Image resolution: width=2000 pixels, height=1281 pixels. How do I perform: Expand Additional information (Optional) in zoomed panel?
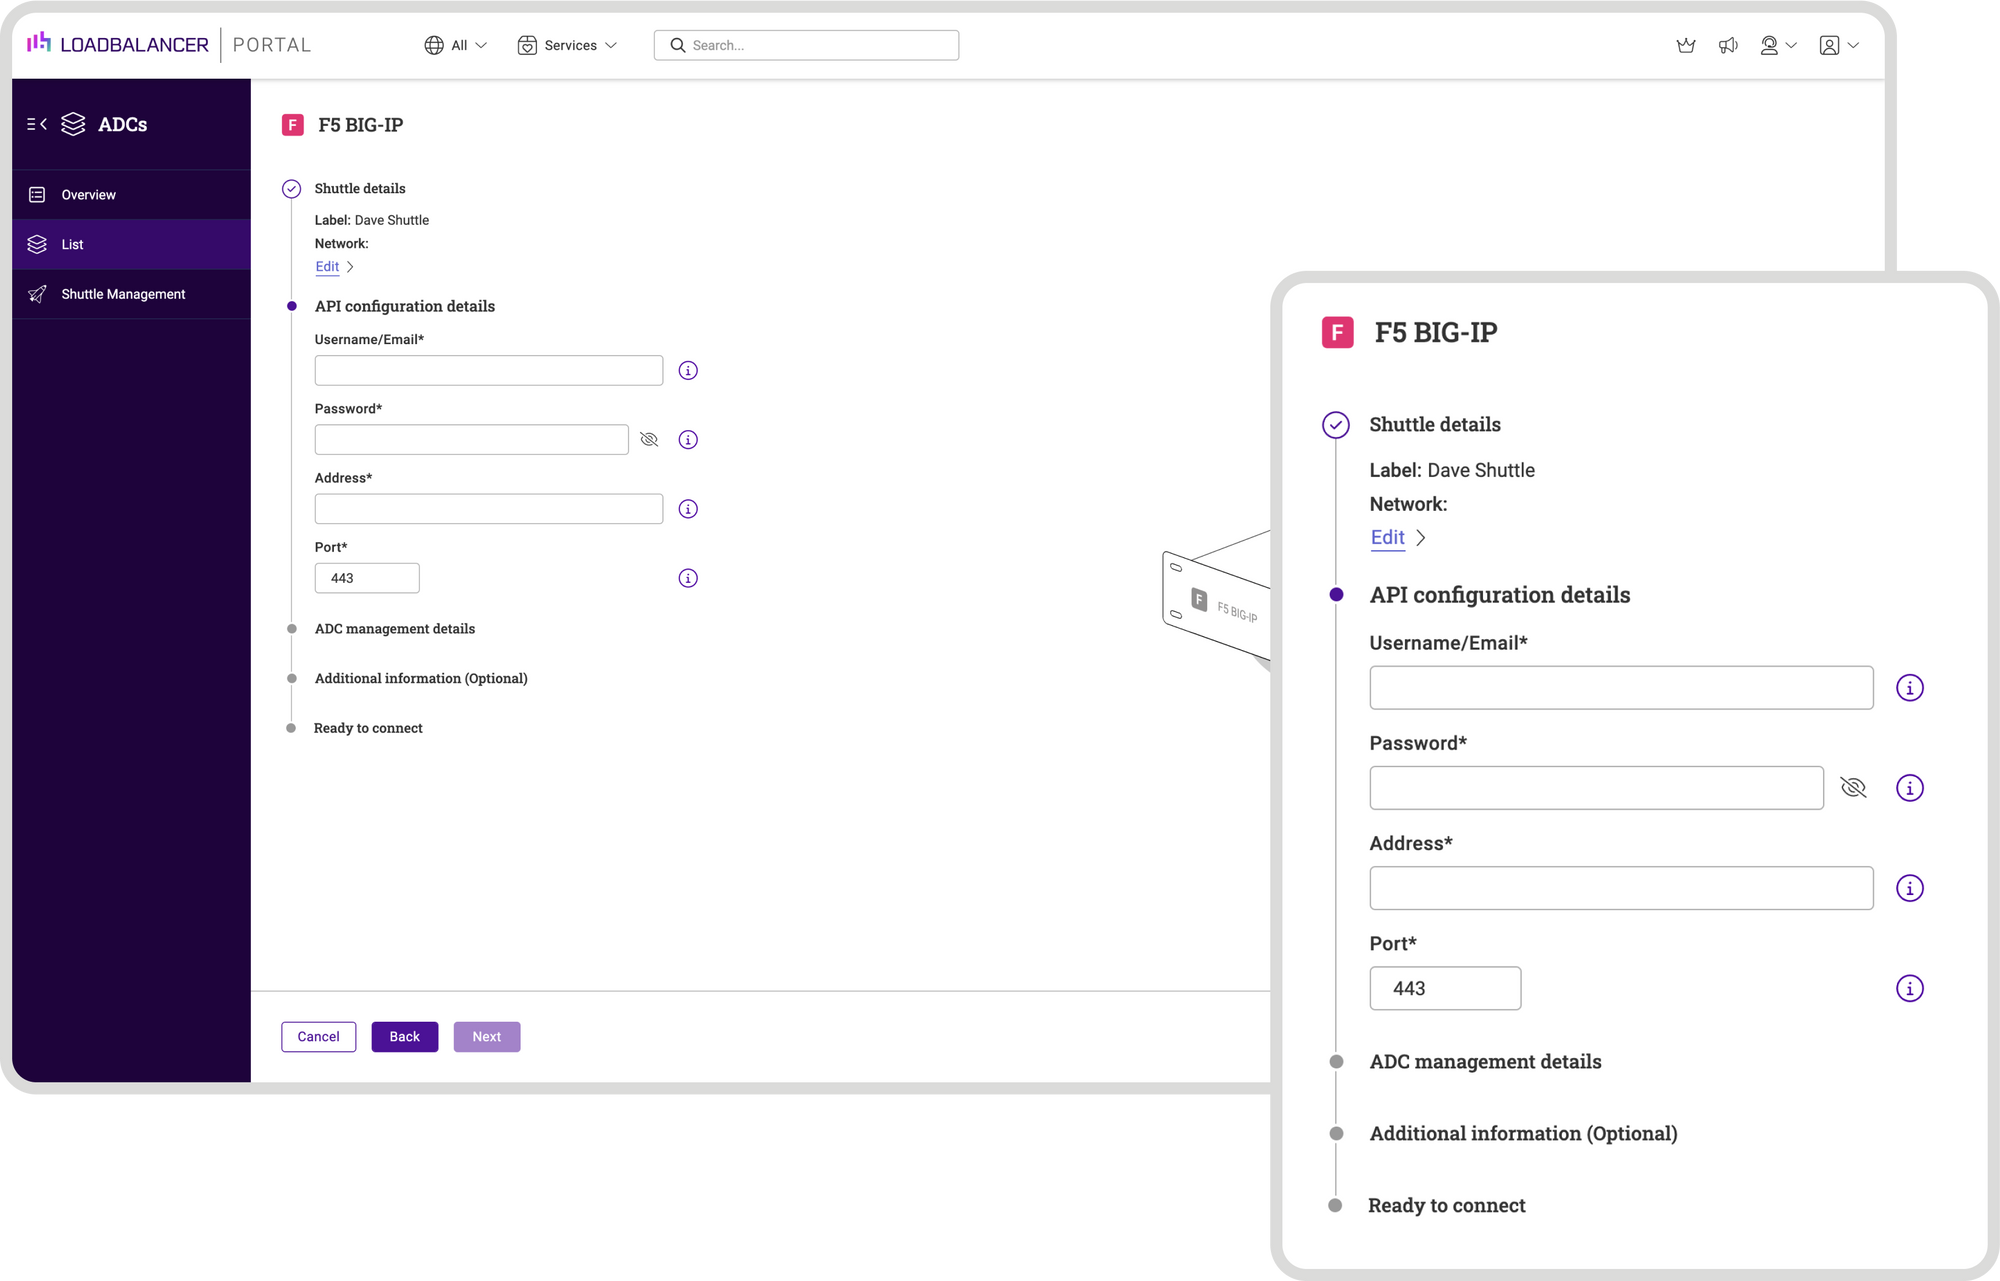tap(1523, 1134)
